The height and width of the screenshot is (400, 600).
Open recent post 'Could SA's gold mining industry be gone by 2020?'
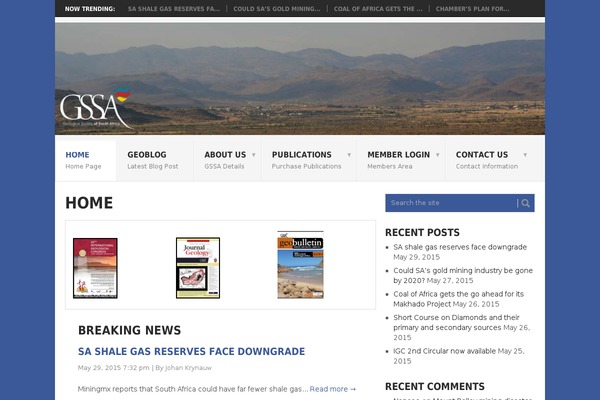463,276
